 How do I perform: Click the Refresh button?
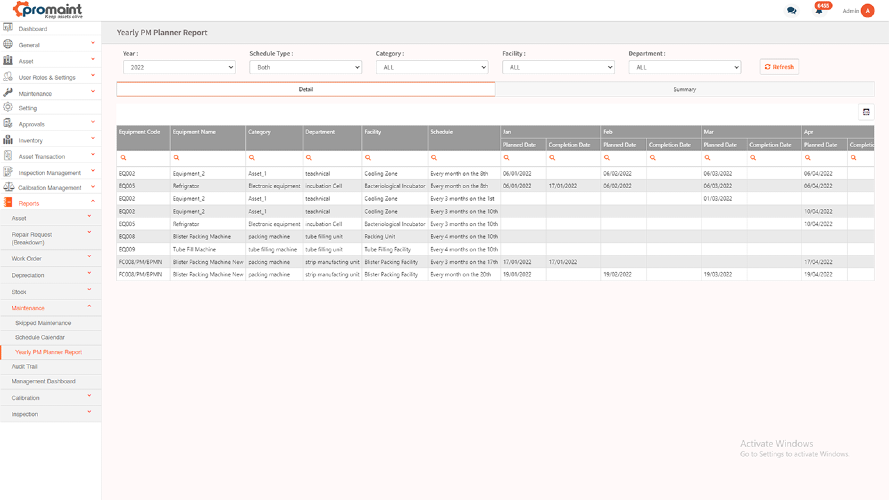tap(779, 67)
